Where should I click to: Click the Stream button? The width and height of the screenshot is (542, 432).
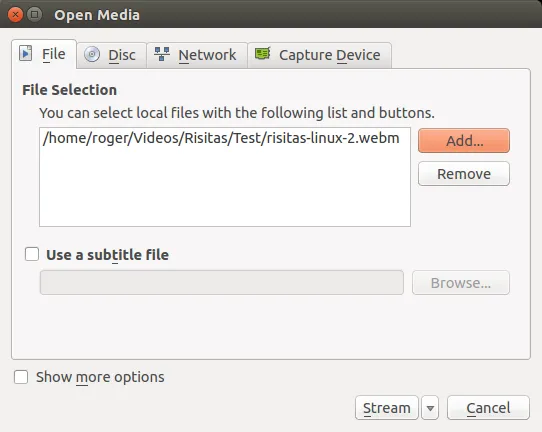point(386,408)
